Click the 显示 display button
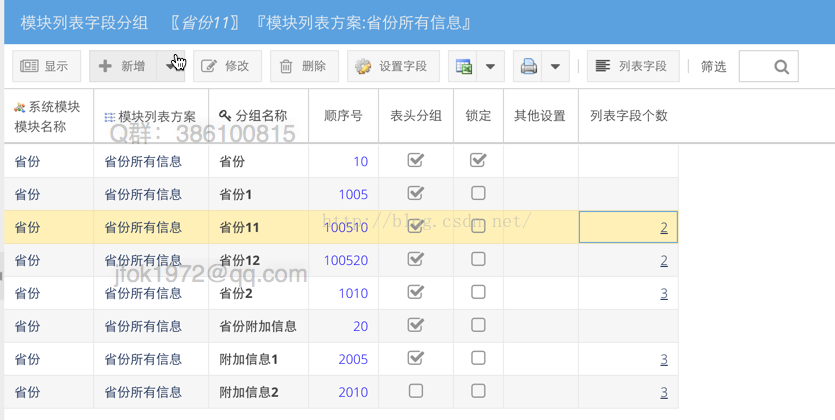Viewport: 835px width, 420px height. [46, 66]
